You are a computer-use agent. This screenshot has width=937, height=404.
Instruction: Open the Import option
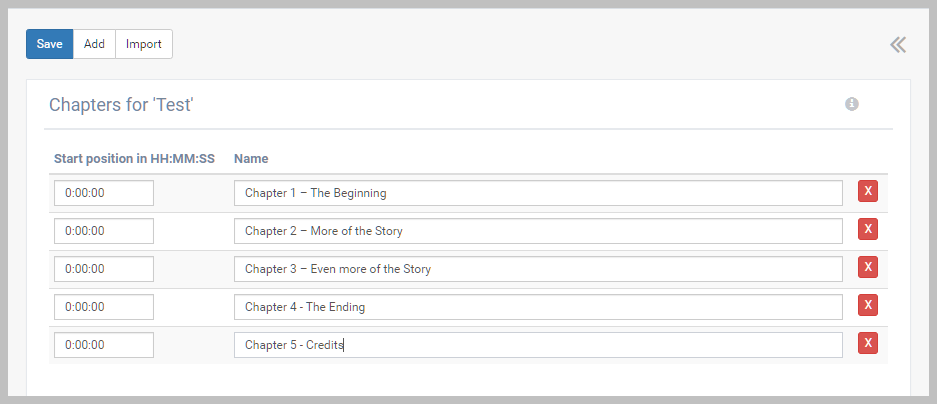click(x=144, y=44)
